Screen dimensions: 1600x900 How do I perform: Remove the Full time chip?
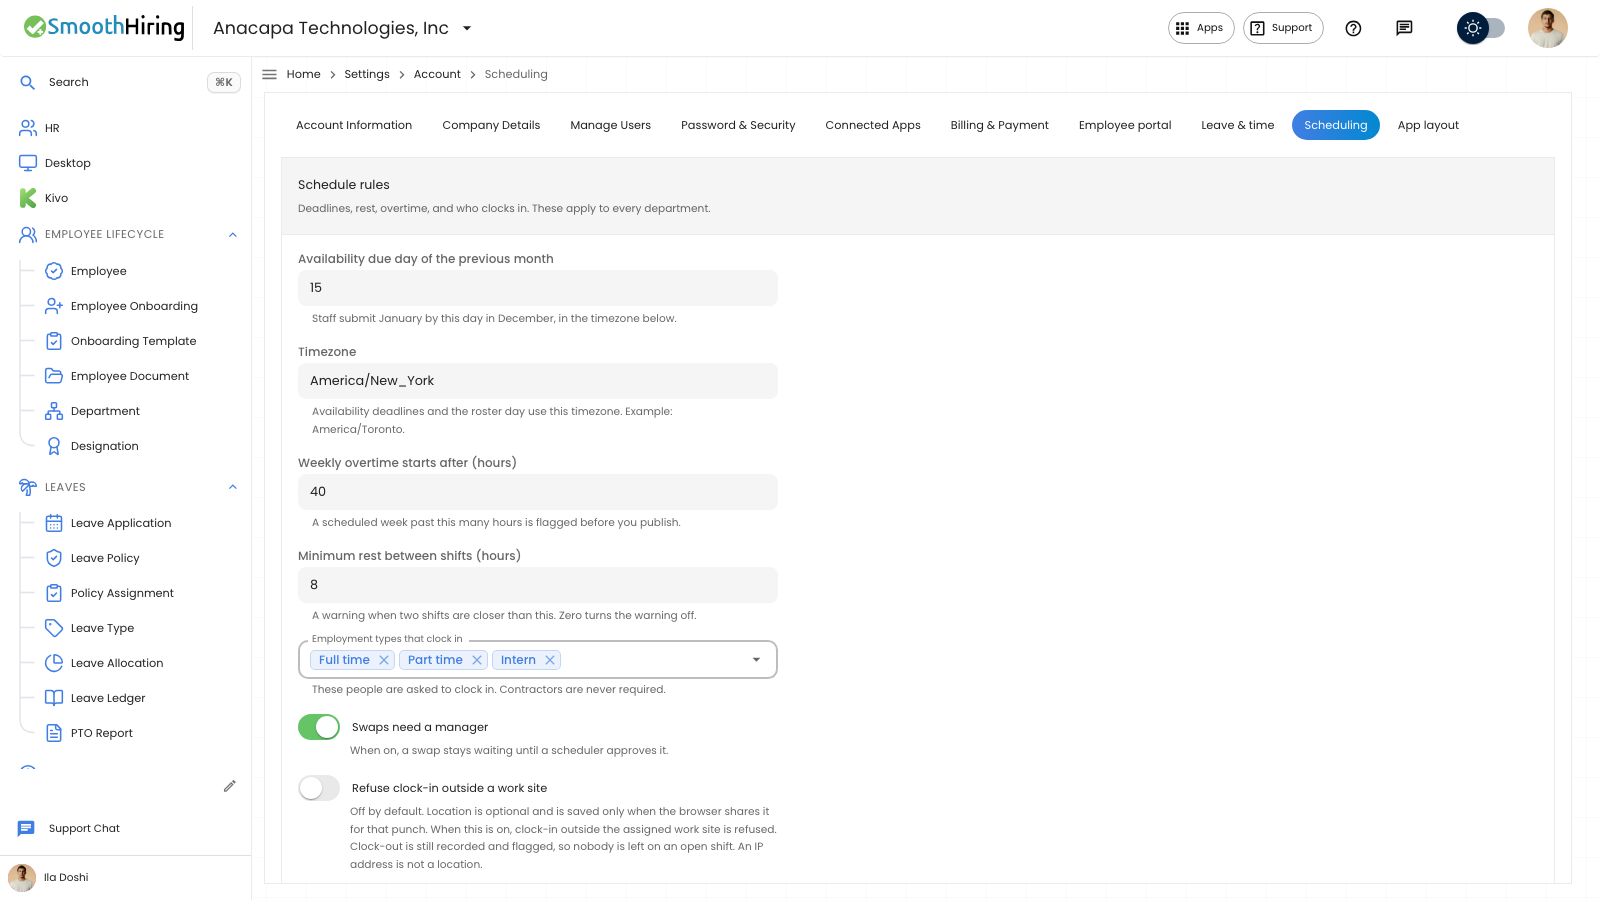tap(383, 660)
